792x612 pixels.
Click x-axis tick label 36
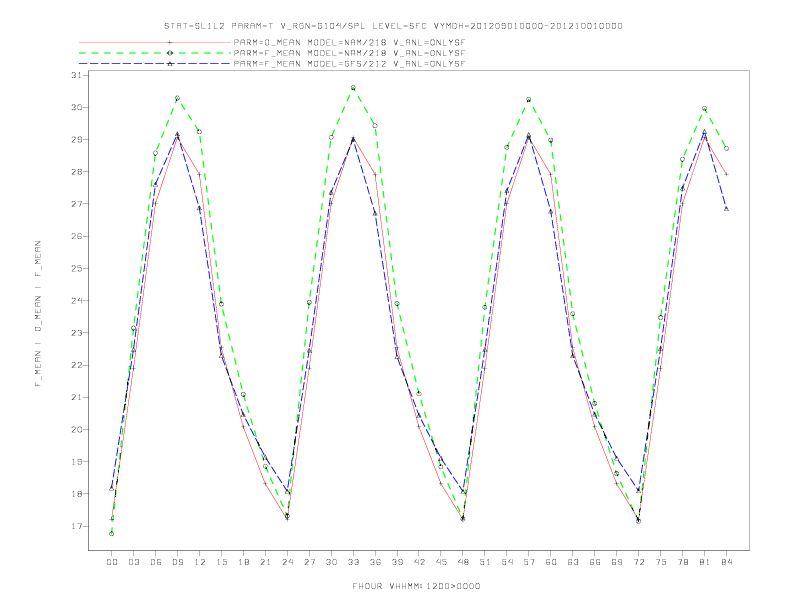click(375, 562)
